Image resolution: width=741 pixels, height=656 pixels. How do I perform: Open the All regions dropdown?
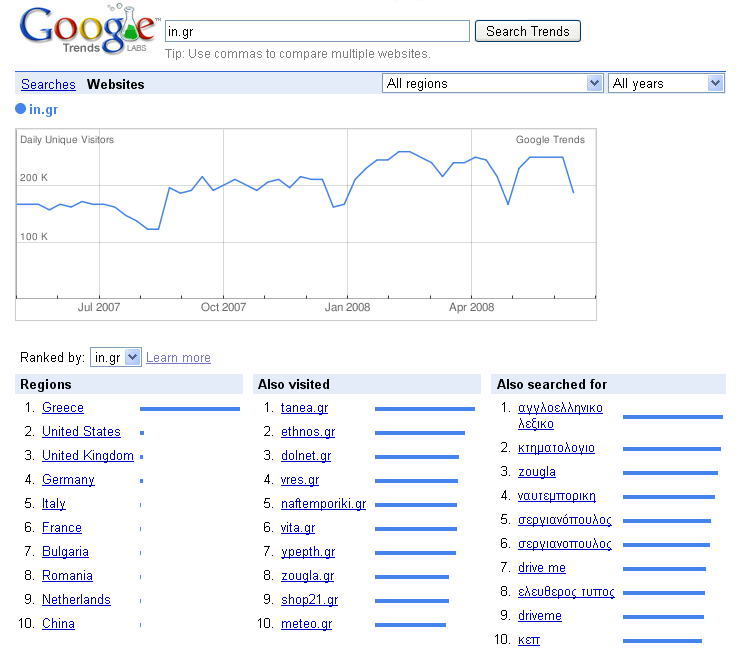click(x=492, y=84)
